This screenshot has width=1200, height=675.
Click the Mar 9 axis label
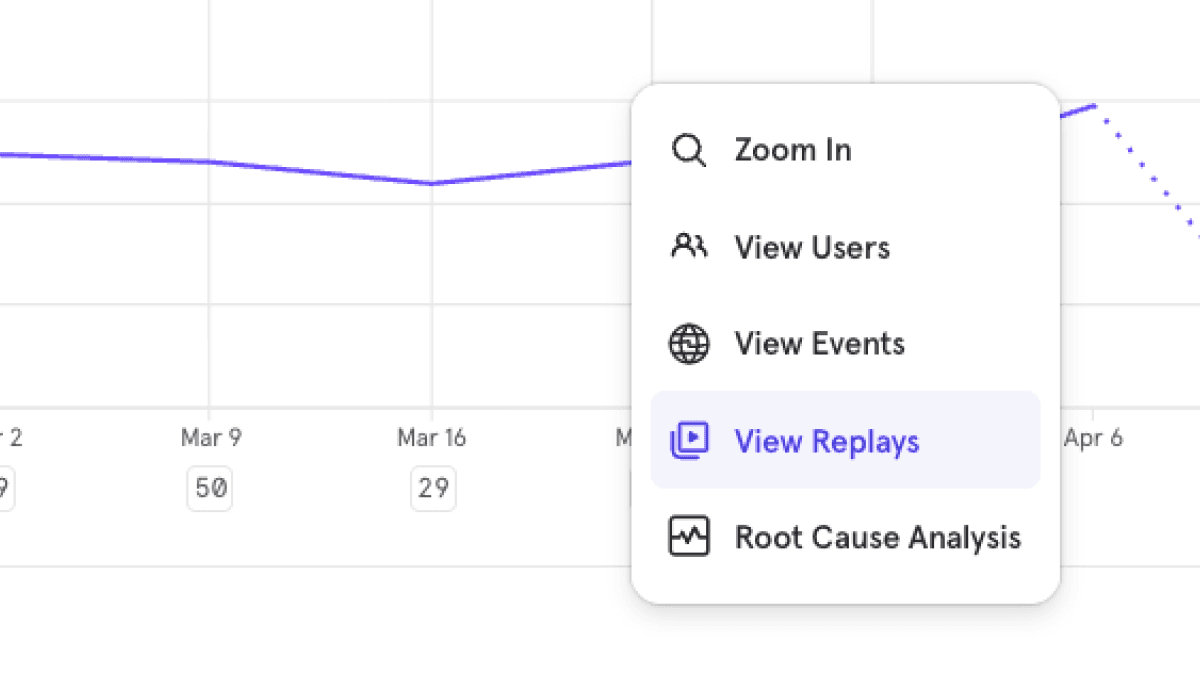point(210,438)
